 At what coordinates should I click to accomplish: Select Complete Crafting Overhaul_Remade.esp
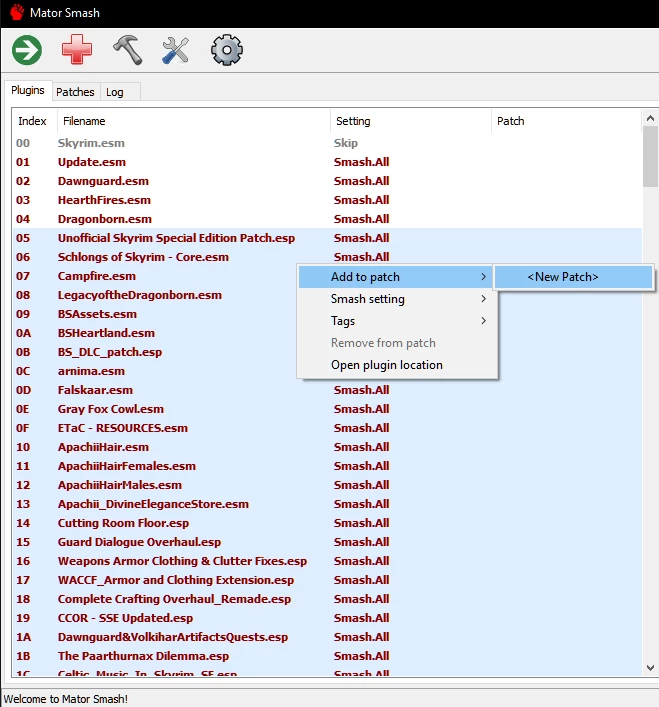click(x=328, y=599)
